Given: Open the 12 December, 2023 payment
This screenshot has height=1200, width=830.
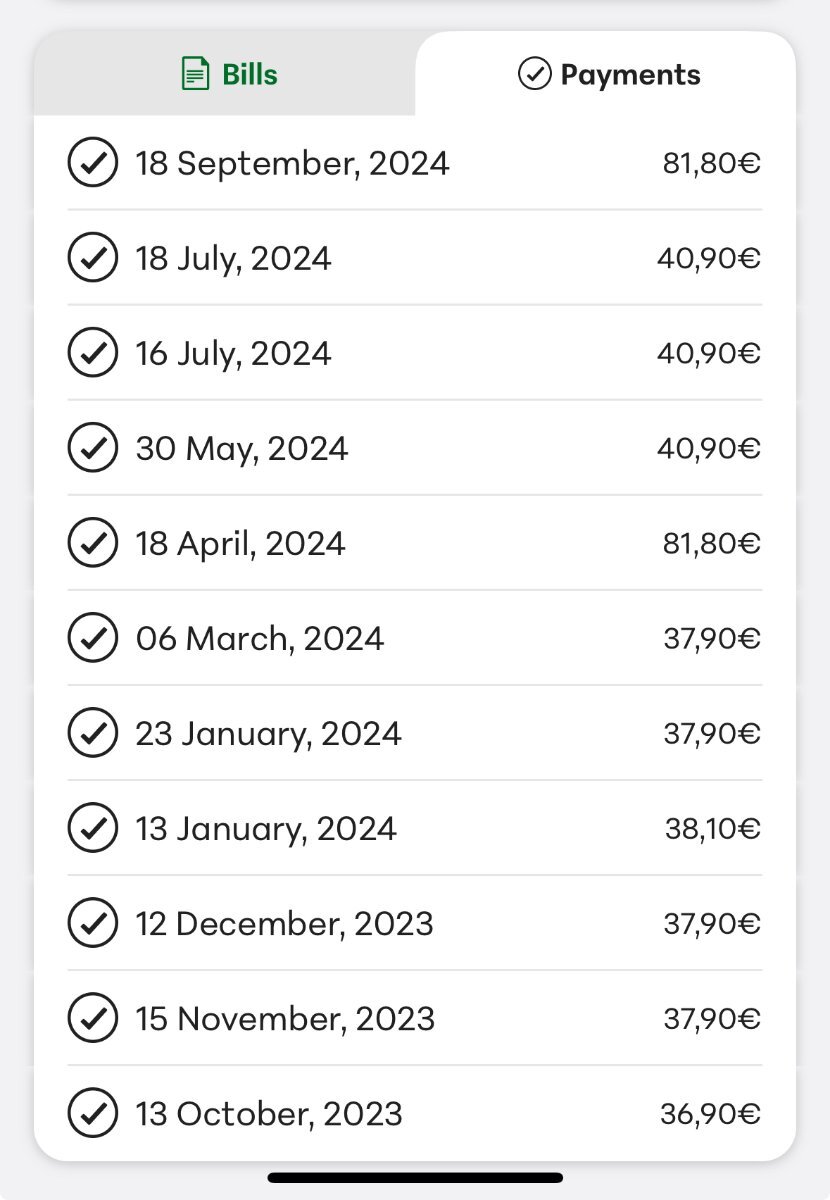Looking at the screenshot, I should [x=415, y=923].
